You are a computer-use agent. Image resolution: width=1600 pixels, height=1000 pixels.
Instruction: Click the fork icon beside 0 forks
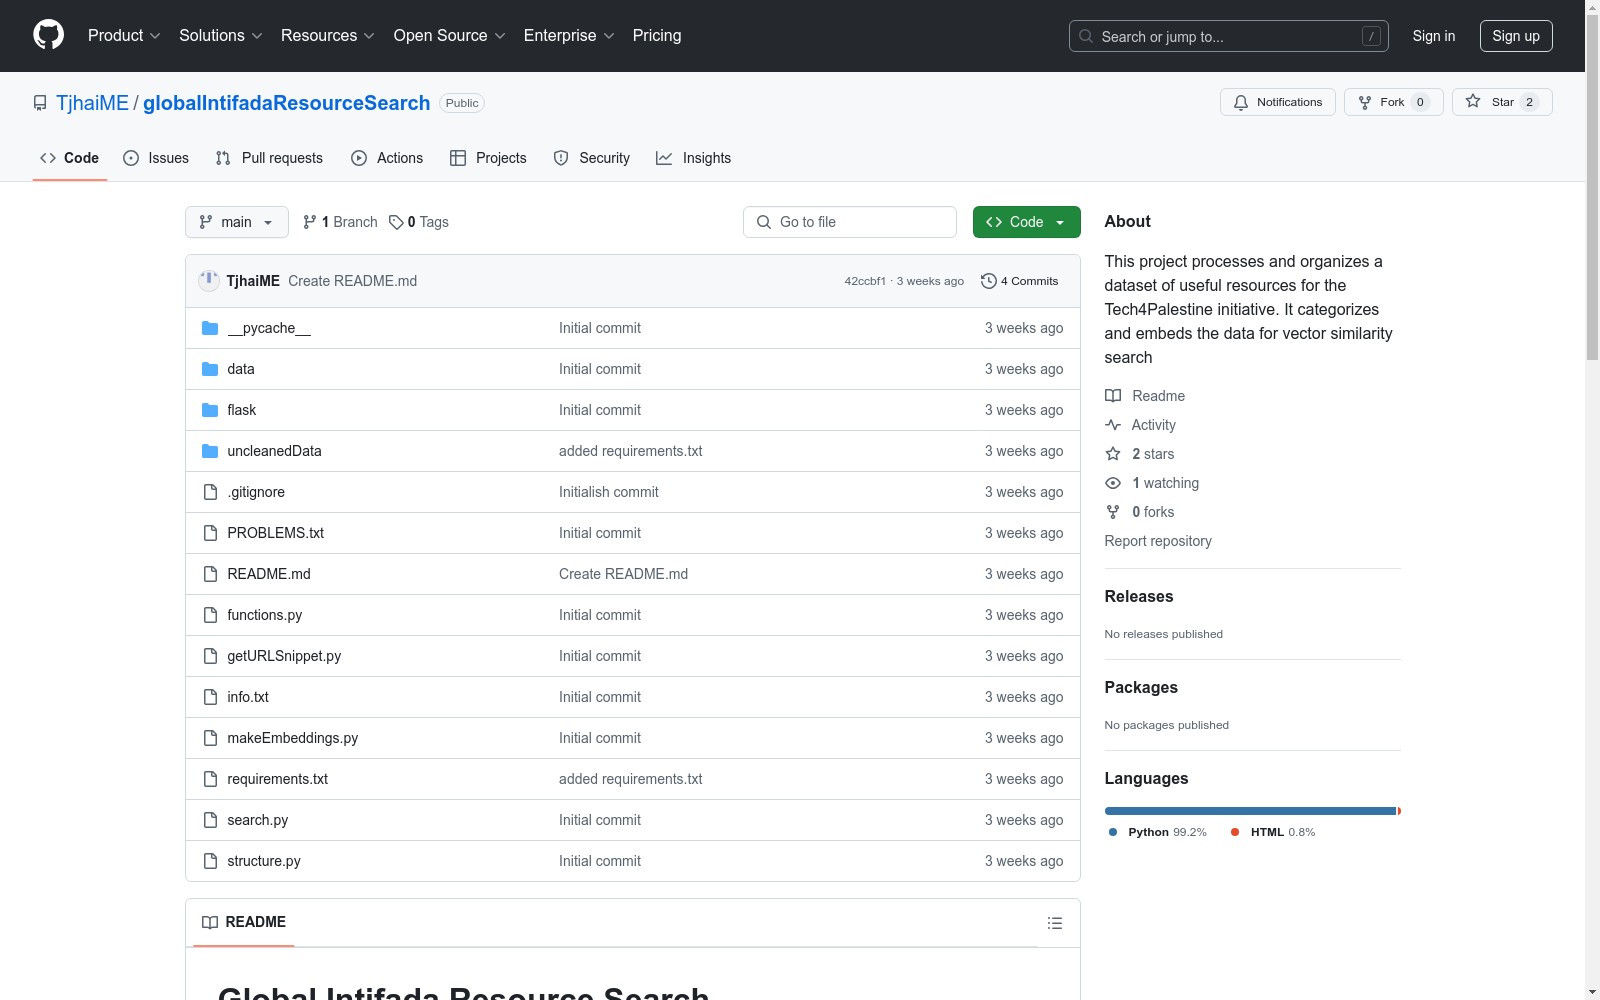(1113, 512)
